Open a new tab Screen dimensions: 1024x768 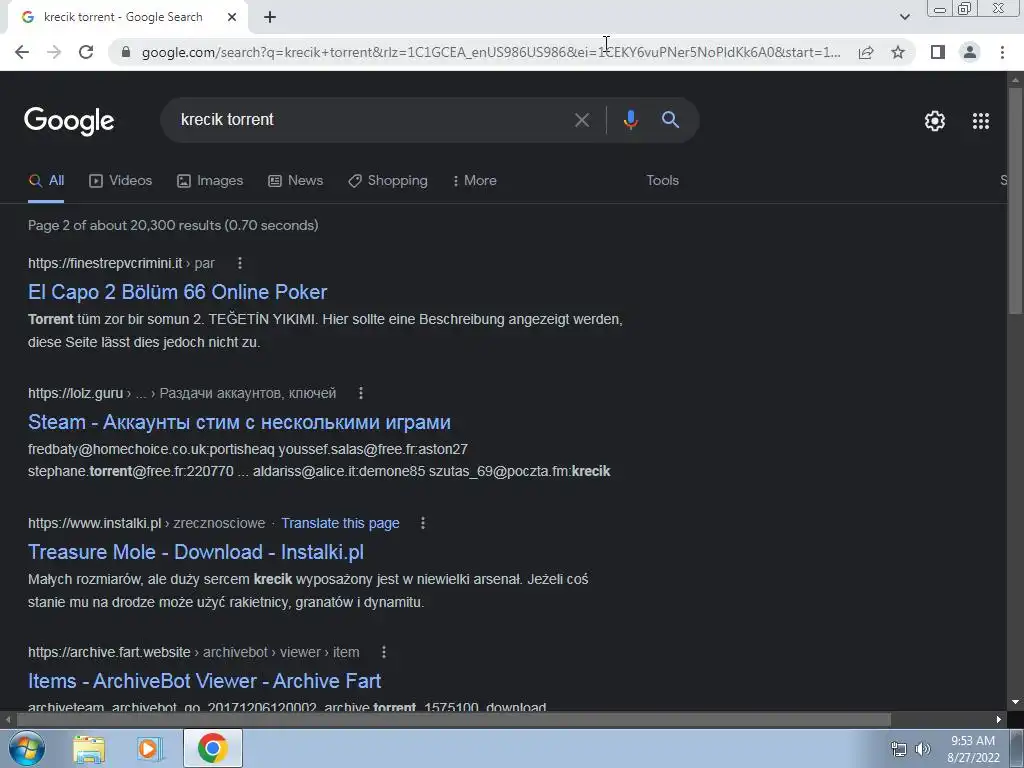(270, 17)
